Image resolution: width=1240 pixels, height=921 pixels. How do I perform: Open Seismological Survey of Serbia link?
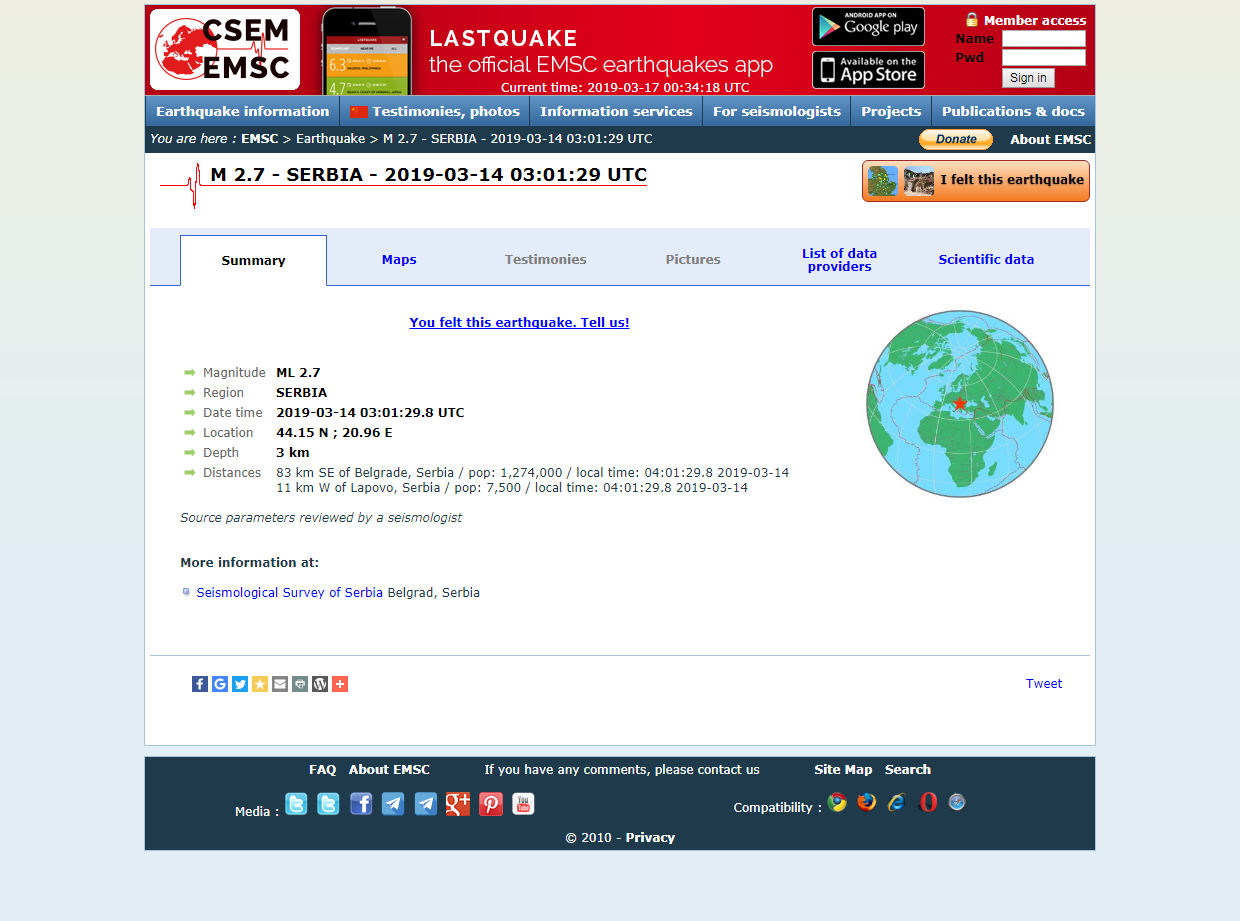tap(290, 593)
